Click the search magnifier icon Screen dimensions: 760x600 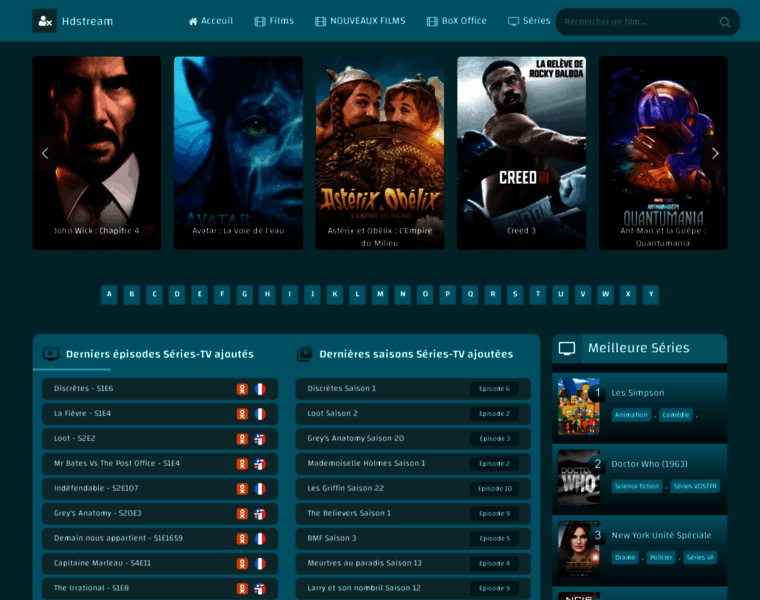tap(725, 22)
